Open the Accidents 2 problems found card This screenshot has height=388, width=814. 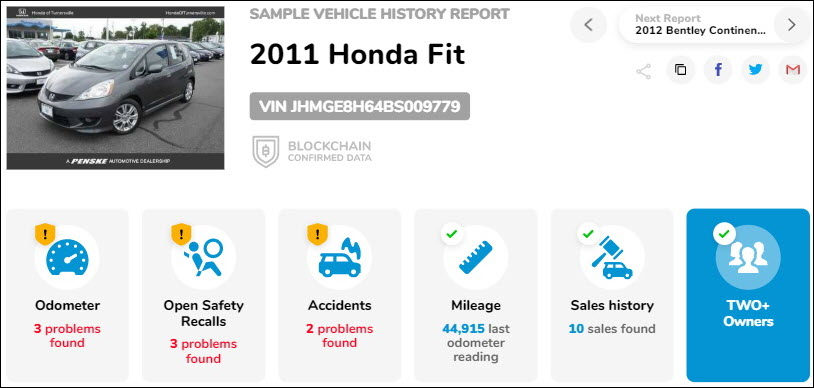pyautogui.click(x=340, y=295)
